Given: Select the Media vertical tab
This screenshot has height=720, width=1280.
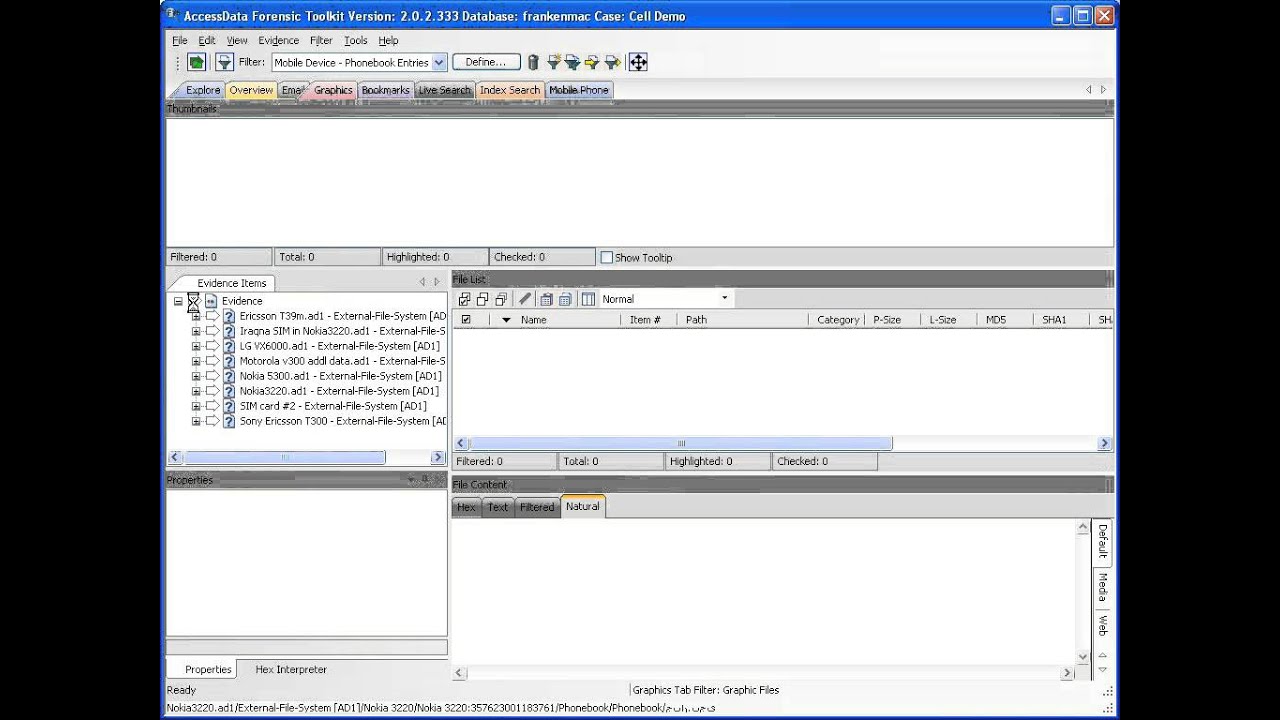Looking at the screenshot, I should pos(1102,588).
